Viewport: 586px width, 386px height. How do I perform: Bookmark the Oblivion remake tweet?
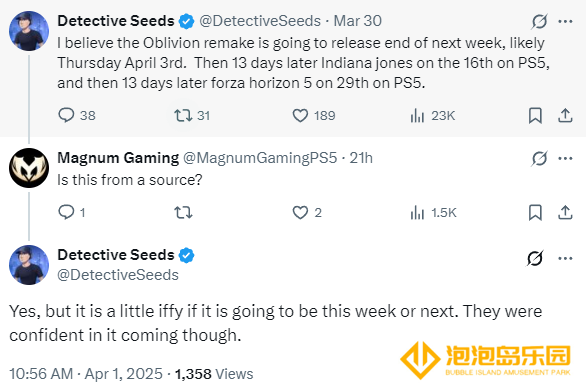[x=535, y=115]
